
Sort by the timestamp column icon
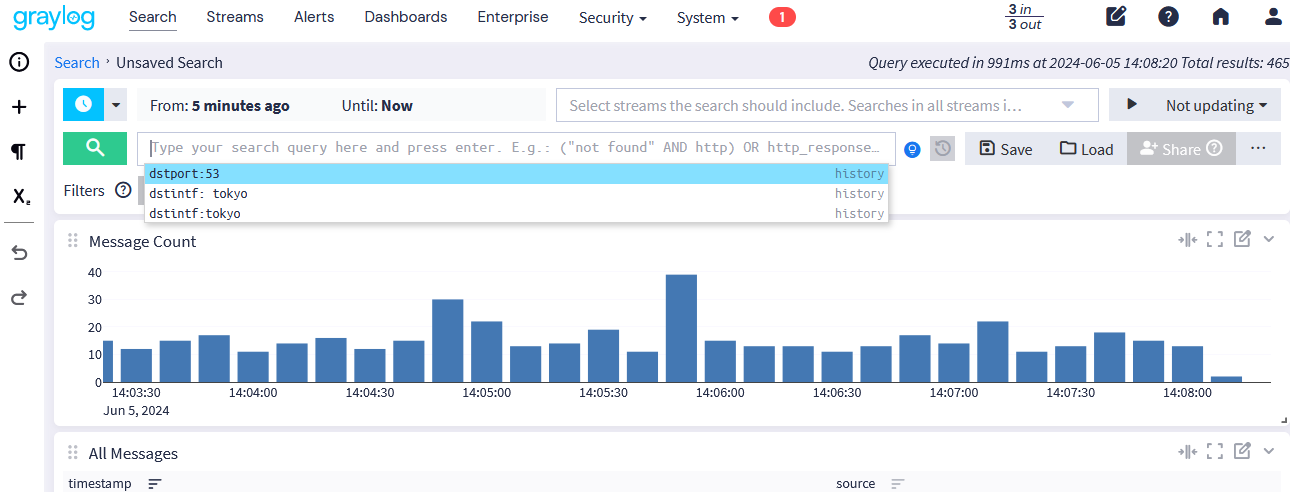(154, 484)
